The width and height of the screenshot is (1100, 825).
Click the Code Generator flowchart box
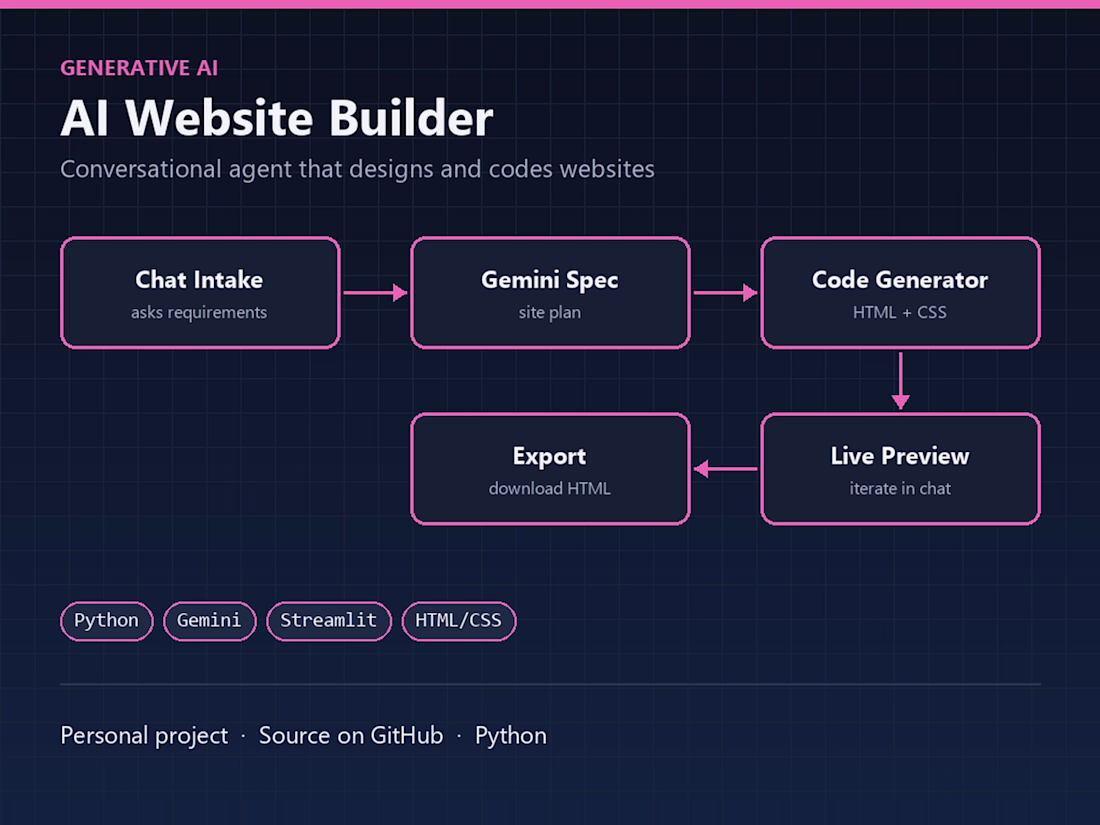[900, 293]
